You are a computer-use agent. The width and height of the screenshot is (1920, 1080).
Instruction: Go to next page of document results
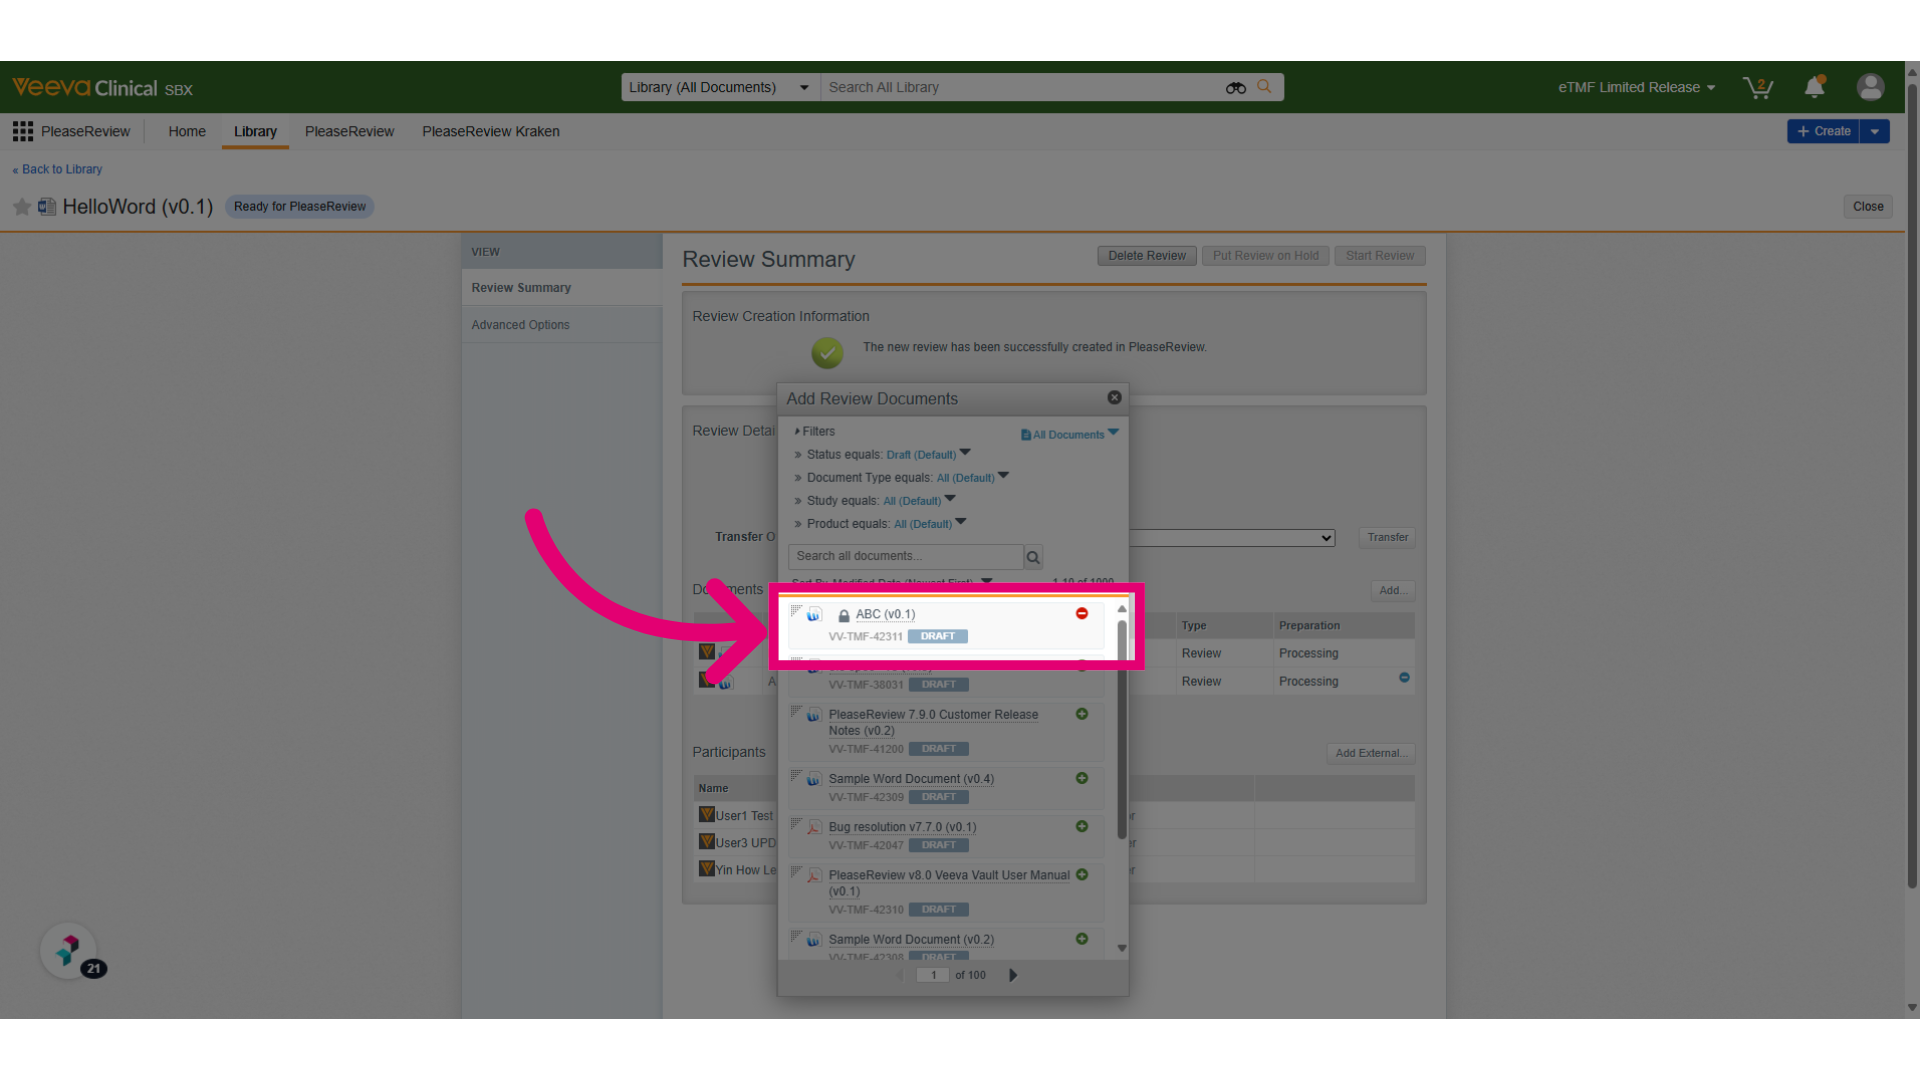point(1012,975)
